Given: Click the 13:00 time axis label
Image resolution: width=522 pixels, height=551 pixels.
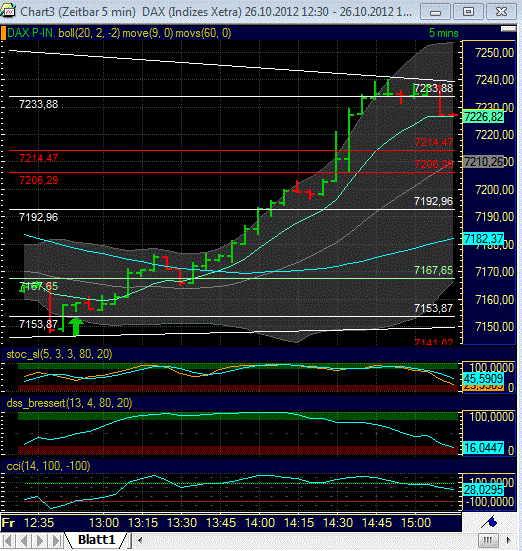Looking at the screenshot, I should (x=104, y=523).
